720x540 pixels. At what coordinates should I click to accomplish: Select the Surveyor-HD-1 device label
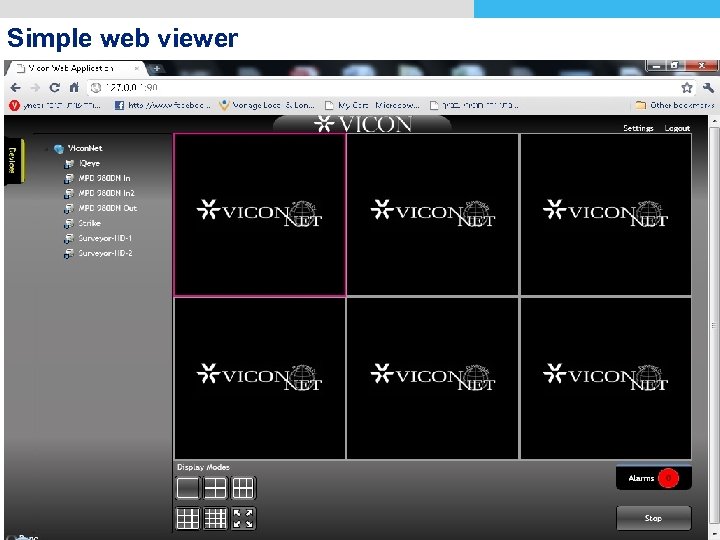(x=105, y=238)
